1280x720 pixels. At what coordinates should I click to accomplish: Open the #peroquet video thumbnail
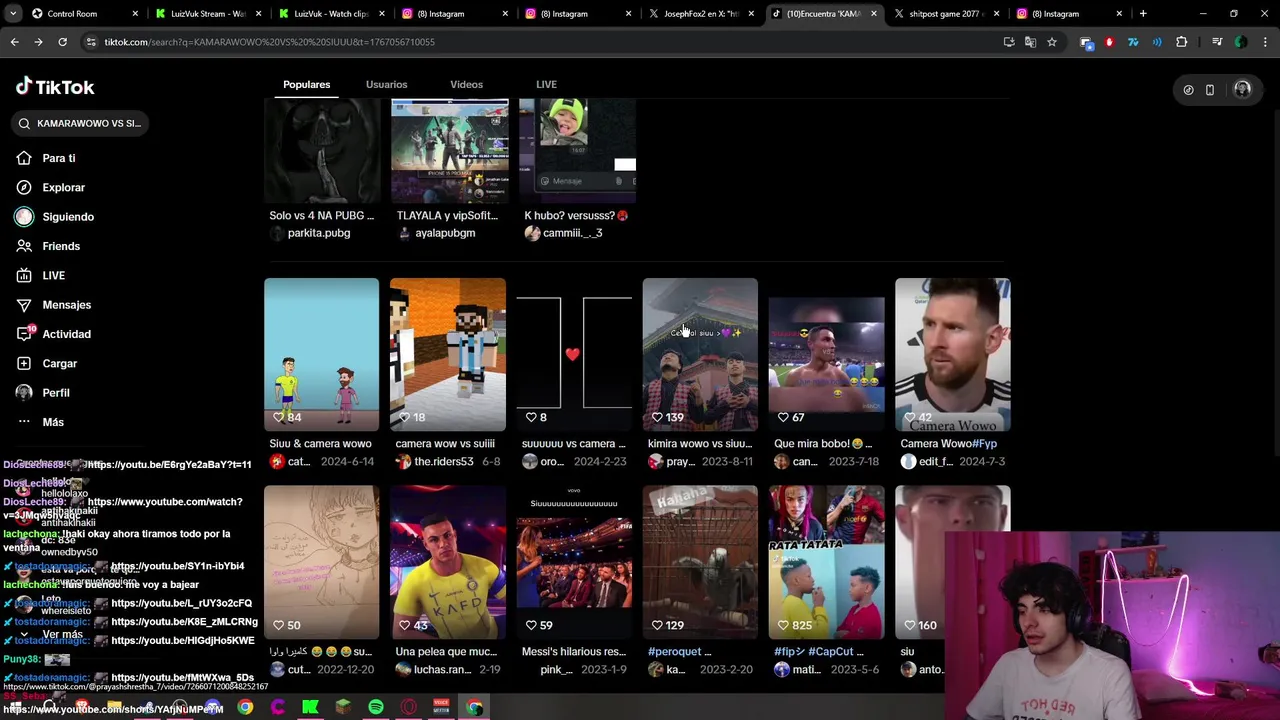(700, 562)
